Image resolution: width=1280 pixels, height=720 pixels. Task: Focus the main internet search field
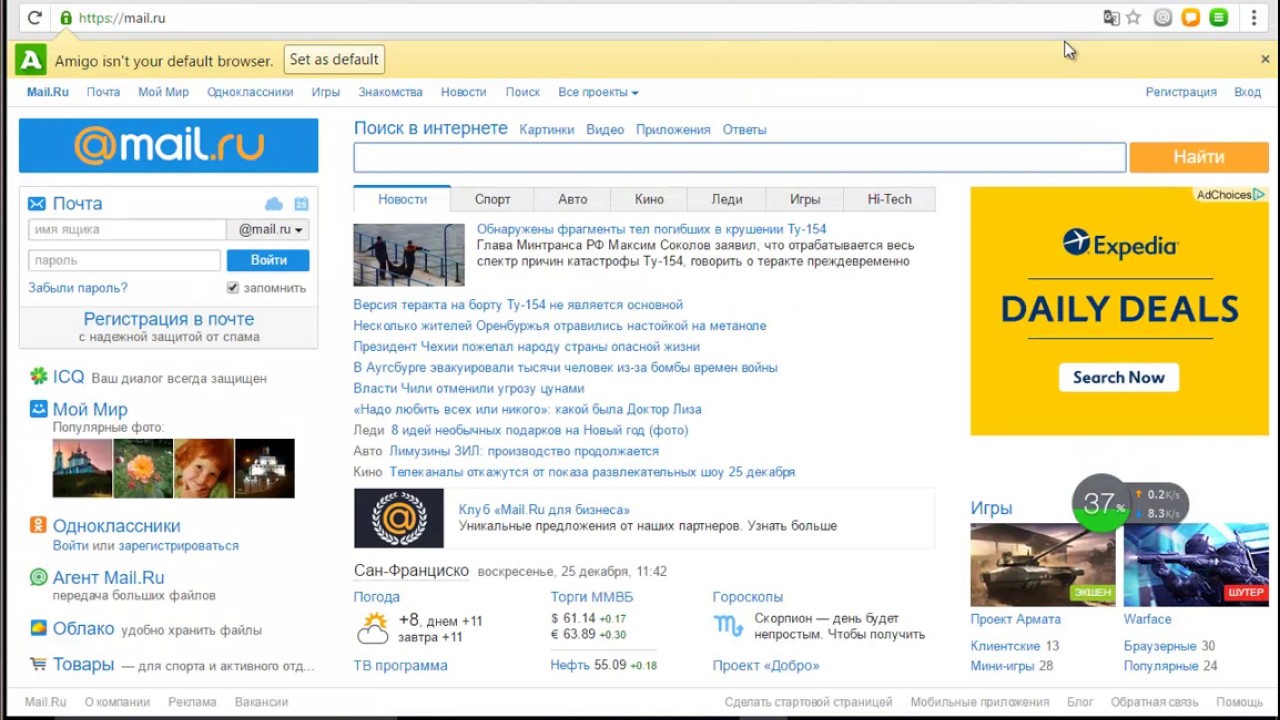[x=740, y=157]
